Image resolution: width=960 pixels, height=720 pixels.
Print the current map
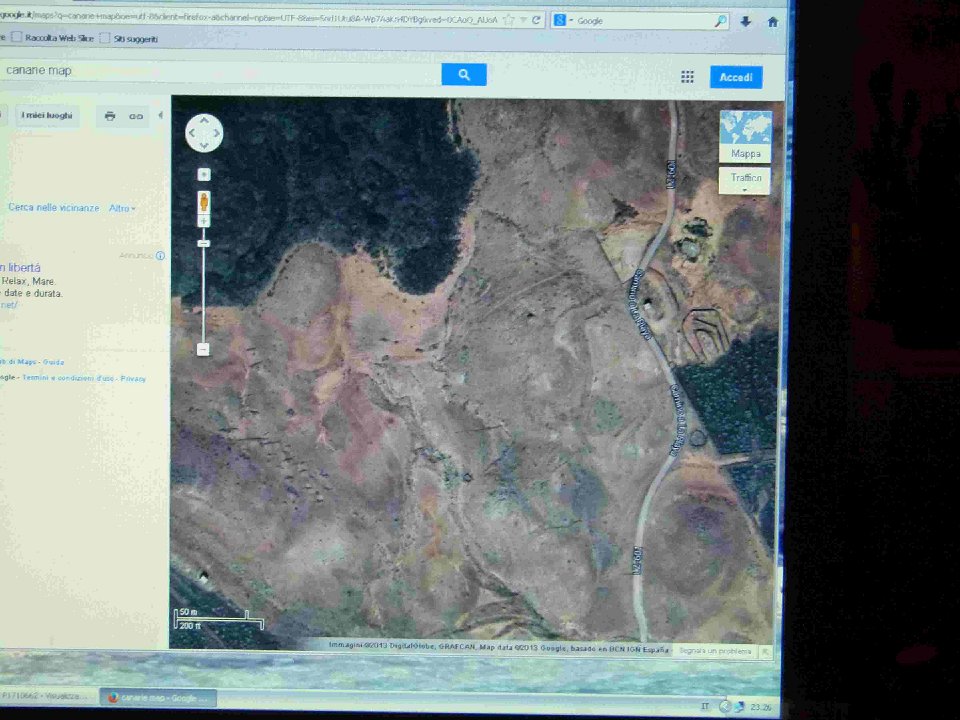(110, 116)
